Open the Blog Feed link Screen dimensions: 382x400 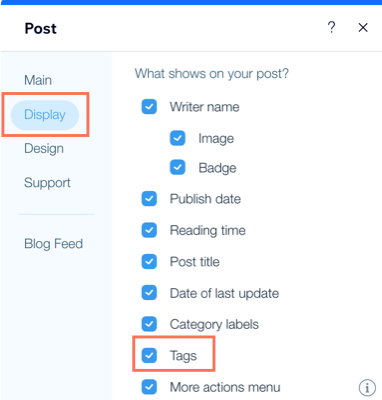tap(53, 244)
